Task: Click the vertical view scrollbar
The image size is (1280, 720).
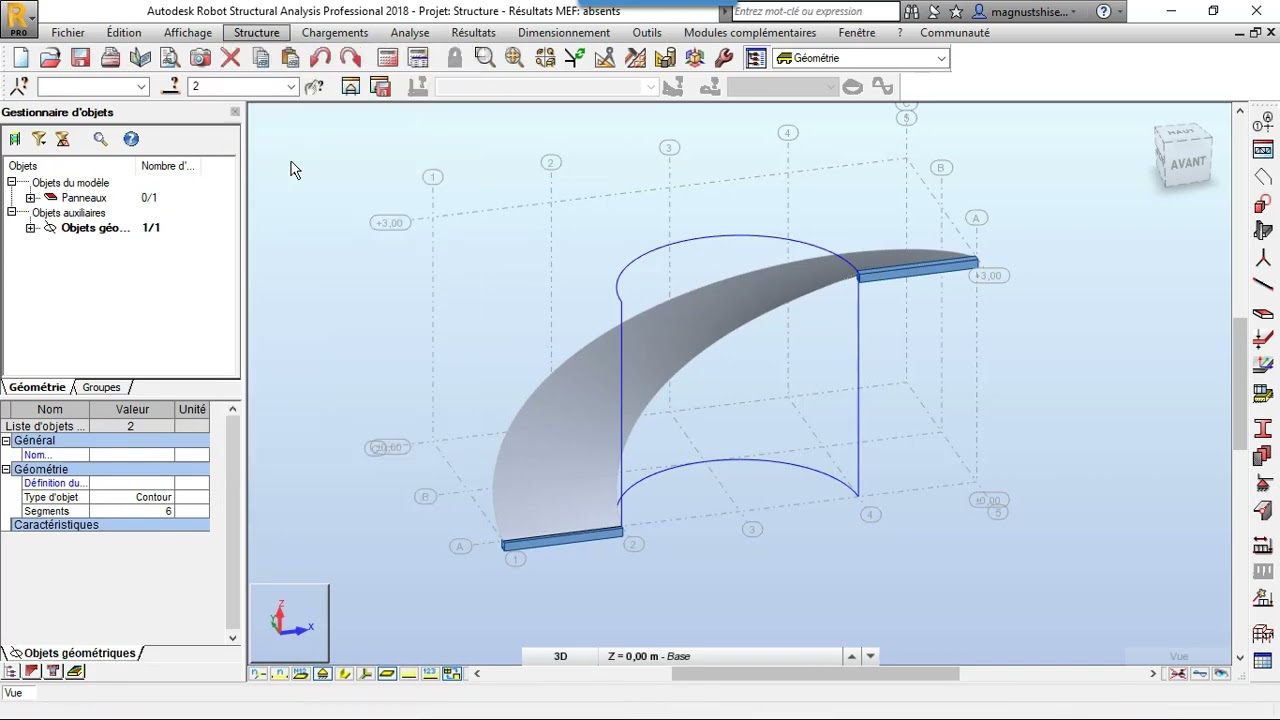Action: pyautogui.click(x=1240, y=384)
